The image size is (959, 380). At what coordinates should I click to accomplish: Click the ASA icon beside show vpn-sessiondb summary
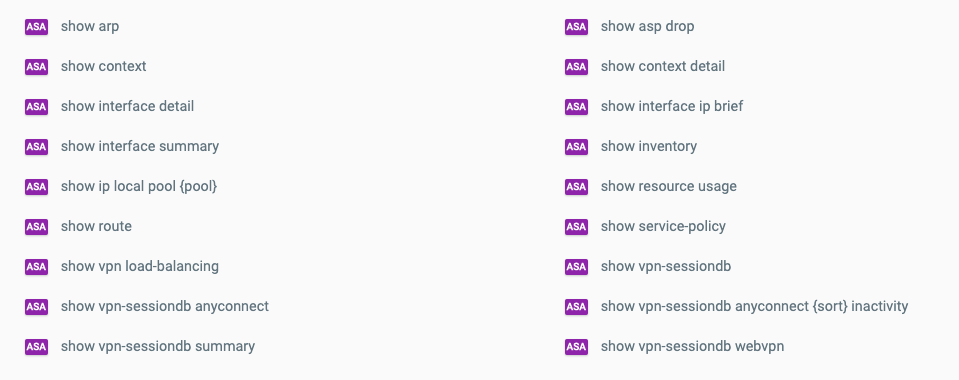pos(36,346)
